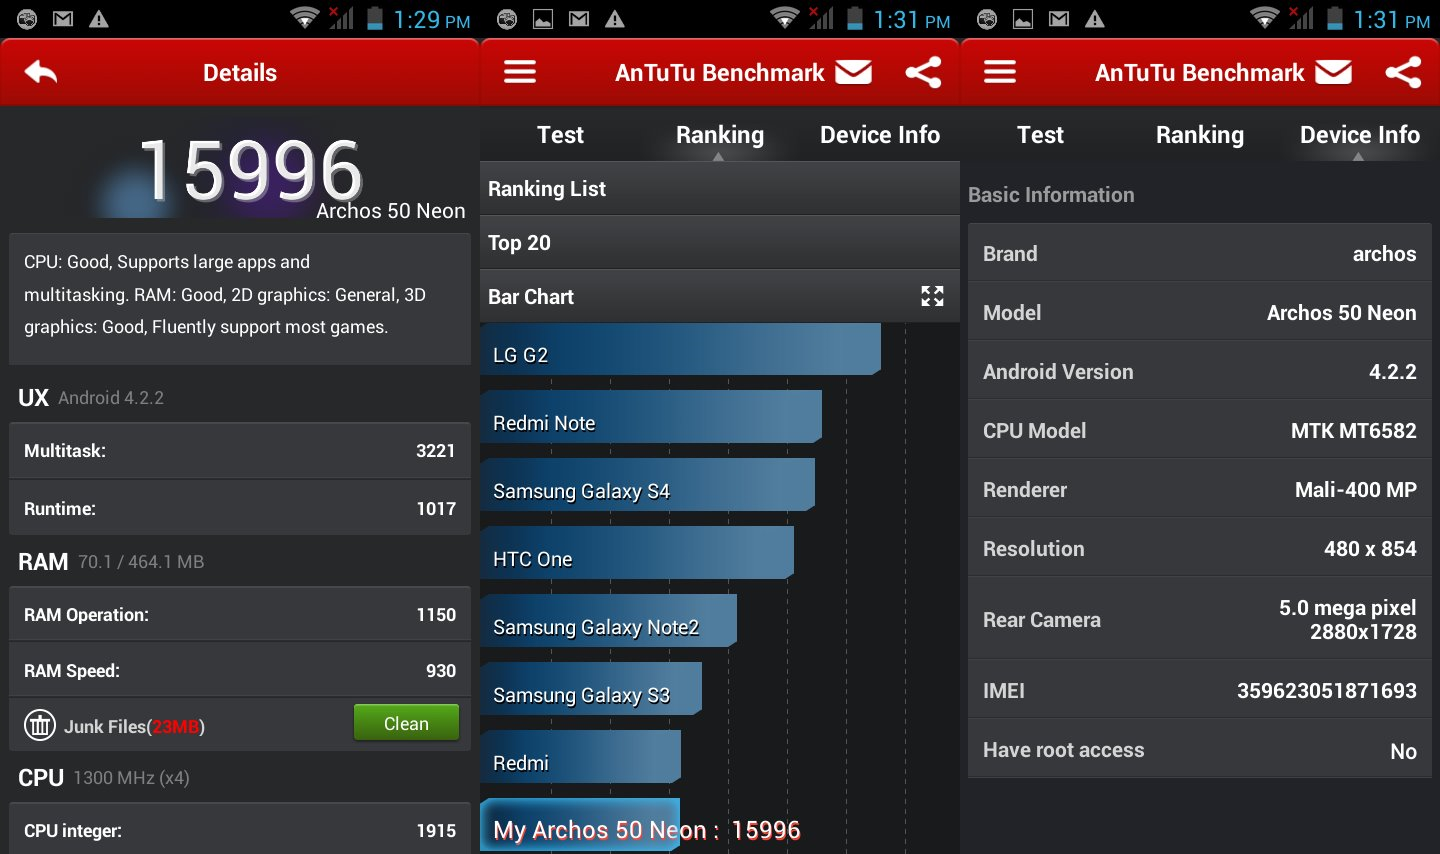
Task: Open the hamburger menu on the Device Info screen
Action: (1000, 72)
